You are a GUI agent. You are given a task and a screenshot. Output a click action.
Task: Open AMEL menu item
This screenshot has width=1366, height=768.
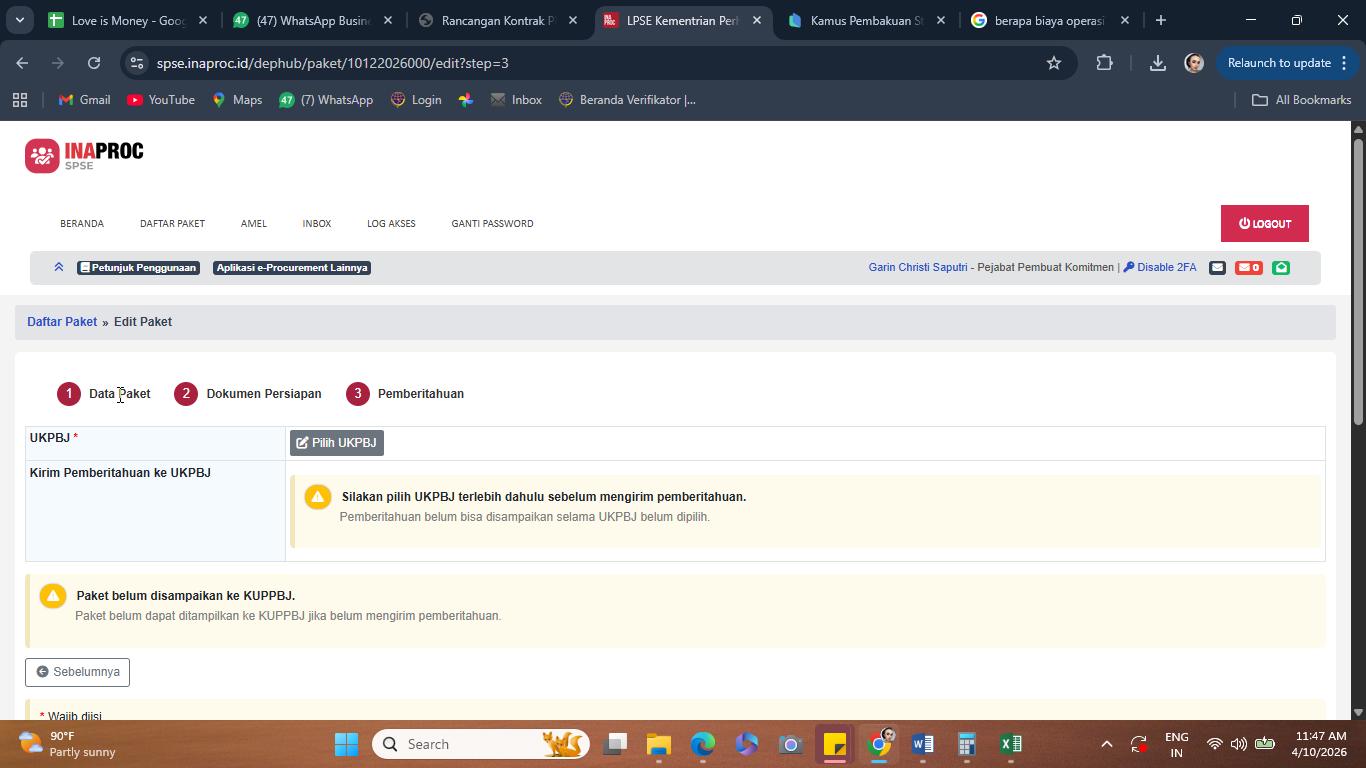[254, 224]
